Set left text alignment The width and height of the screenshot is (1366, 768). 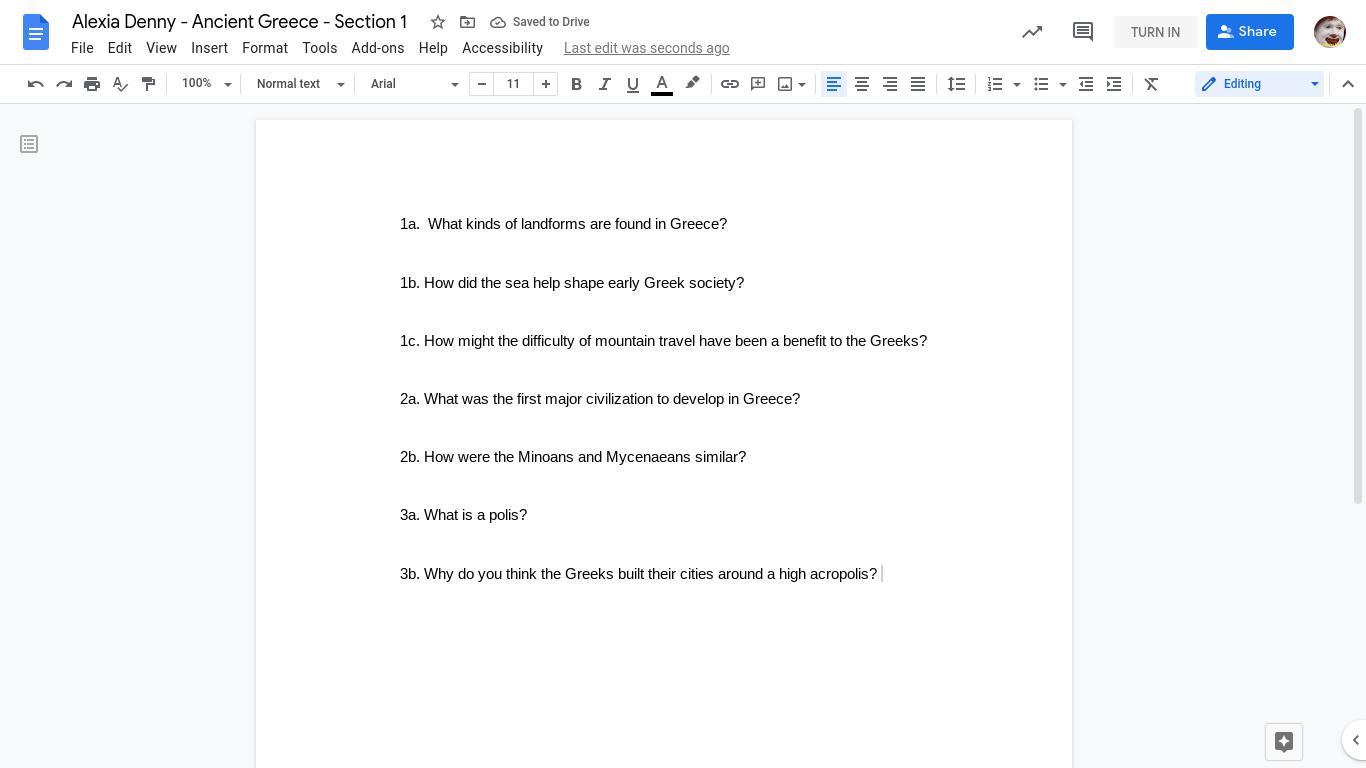click(x=834, y=84)
